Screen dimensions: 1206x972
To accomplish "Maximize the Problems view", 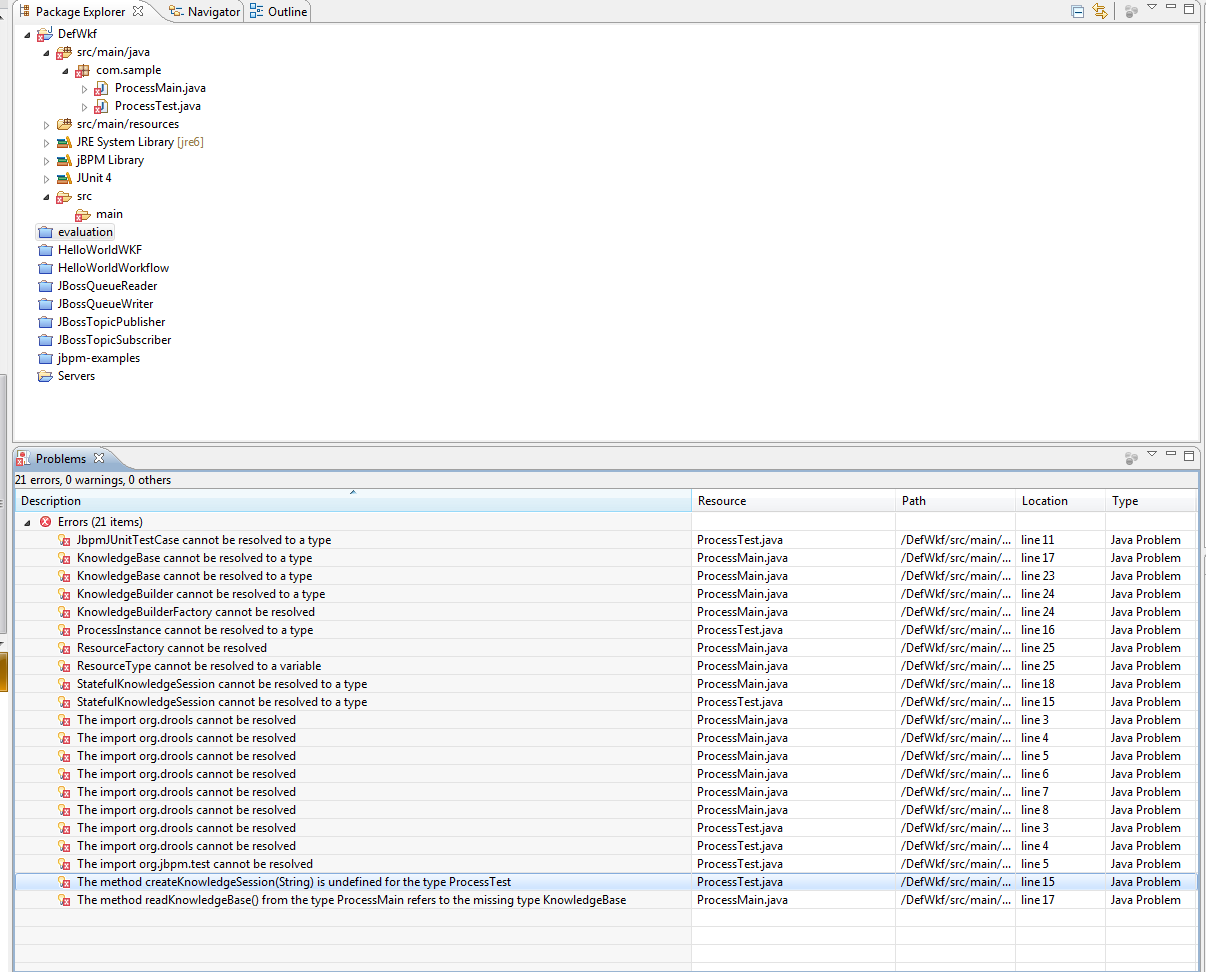I will click(x=1188, y=455).
